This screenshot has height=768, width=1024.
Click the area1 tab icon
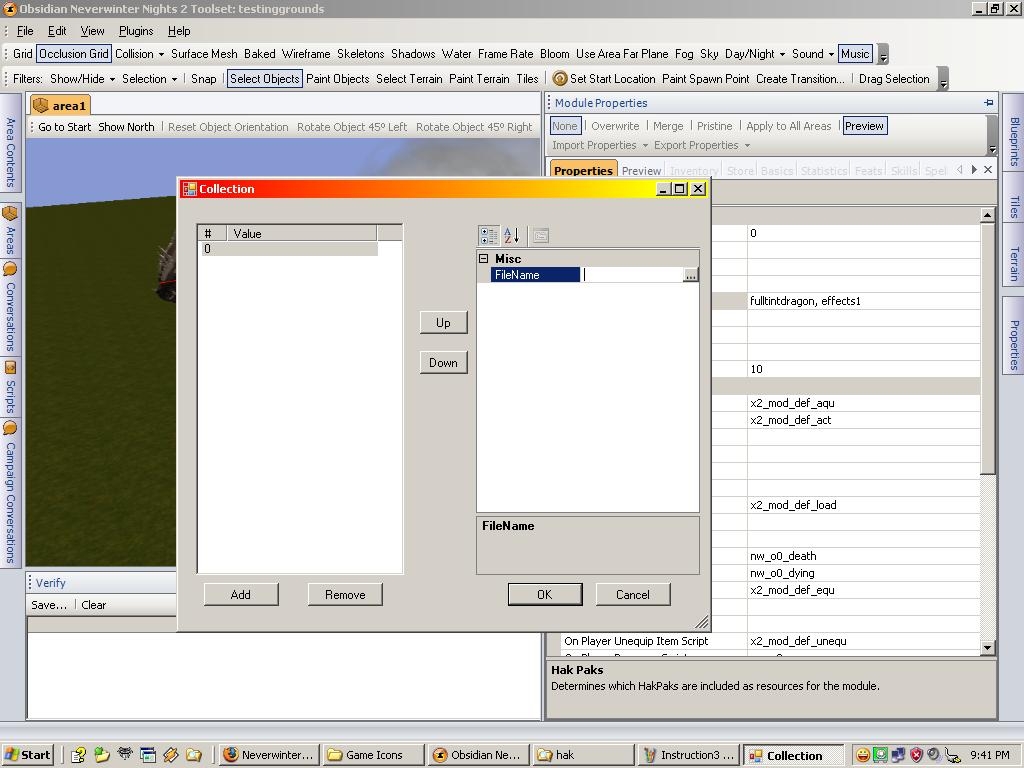(x=41, y=105)
